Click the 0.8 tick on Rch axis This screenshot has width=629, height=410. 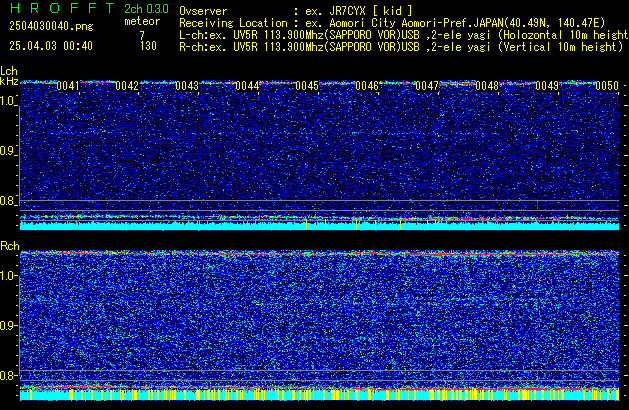8,375
